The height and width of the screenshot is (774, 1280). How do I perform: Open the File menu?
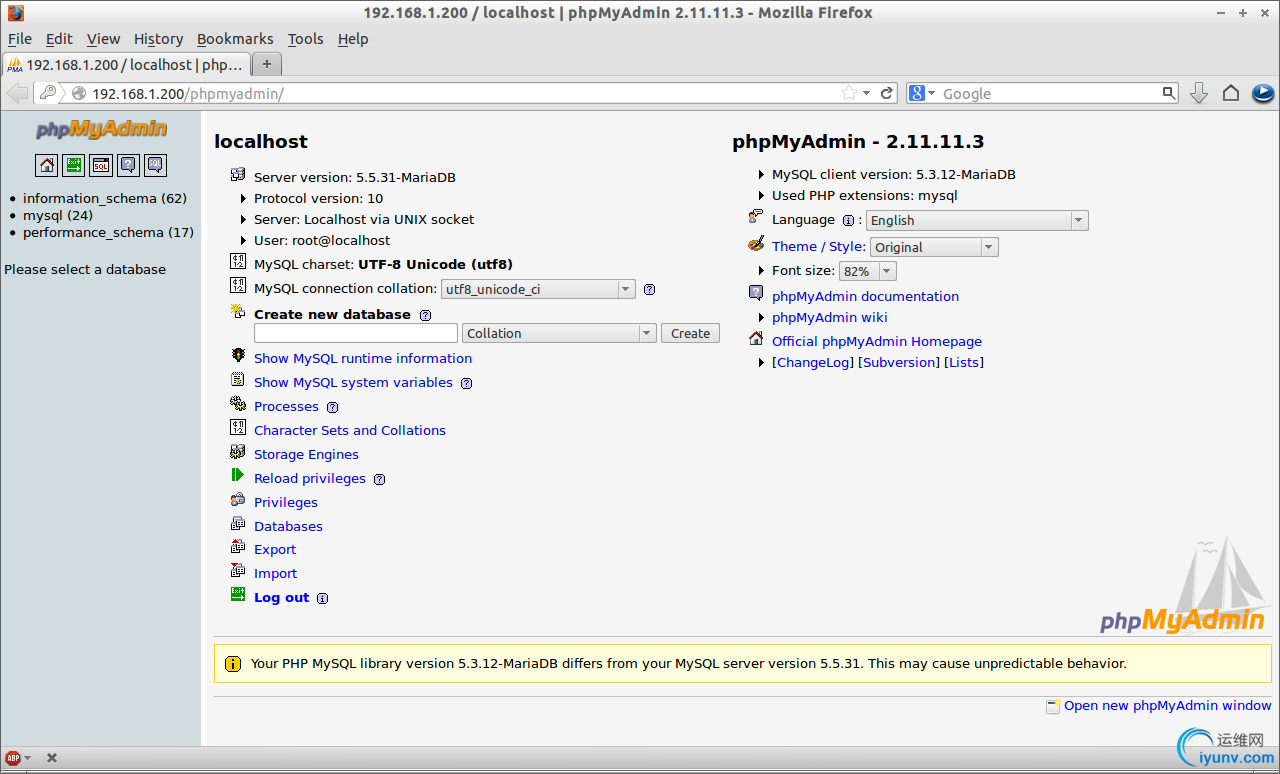[20, 39]
